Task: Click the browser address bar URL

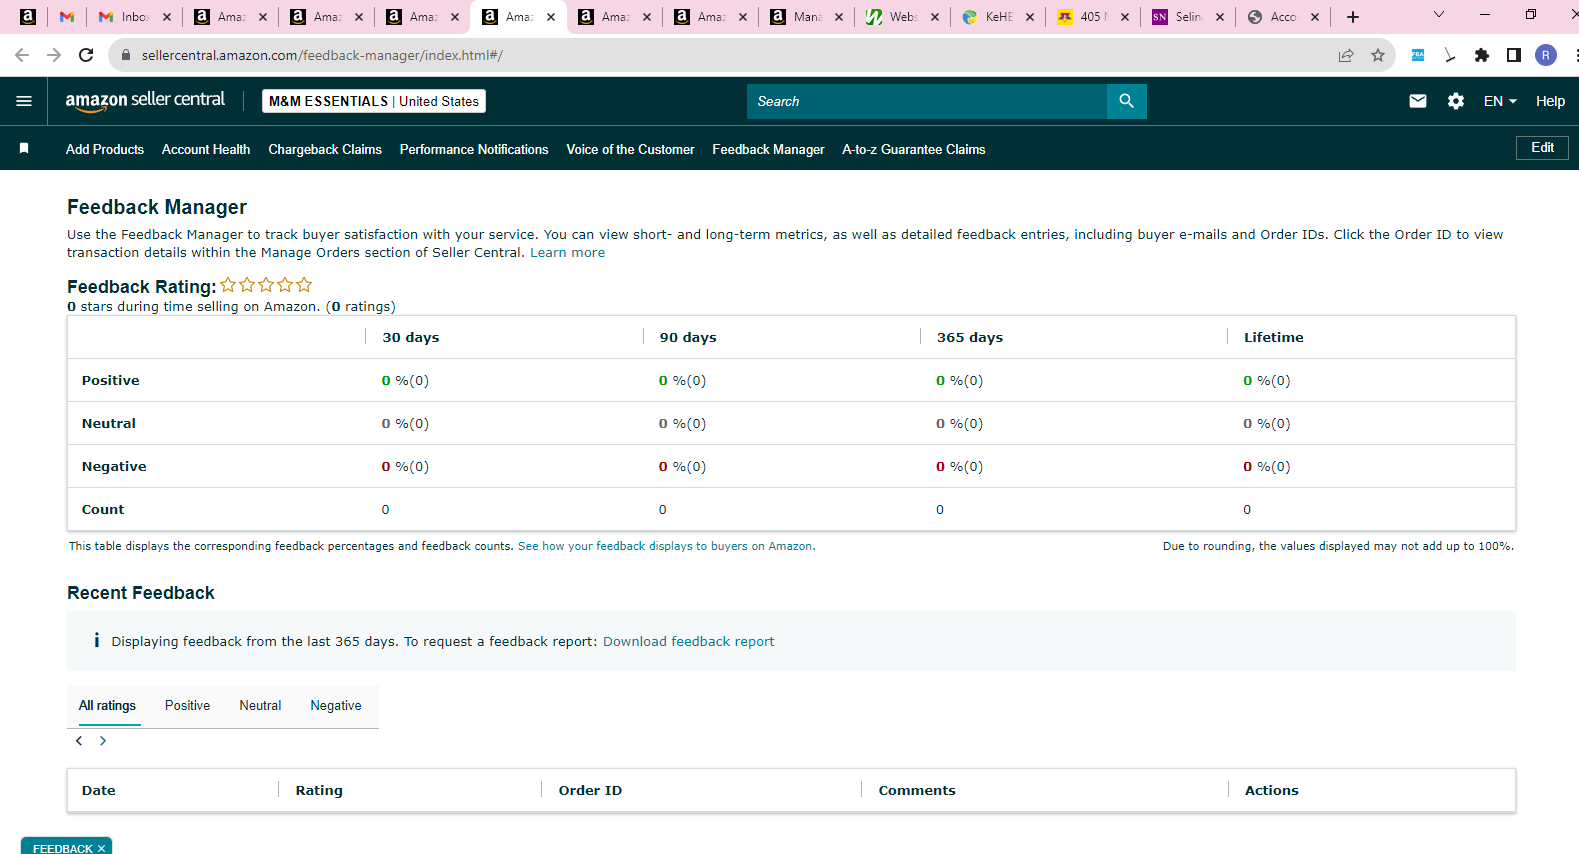Action: (x=322, y=55)
